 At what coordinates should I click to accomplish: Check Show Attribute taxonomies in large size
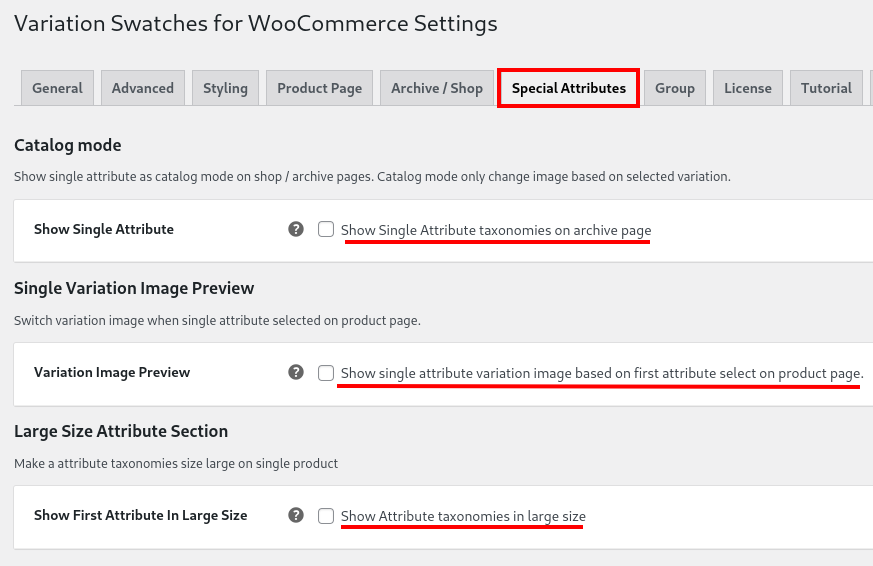[326, 515]
